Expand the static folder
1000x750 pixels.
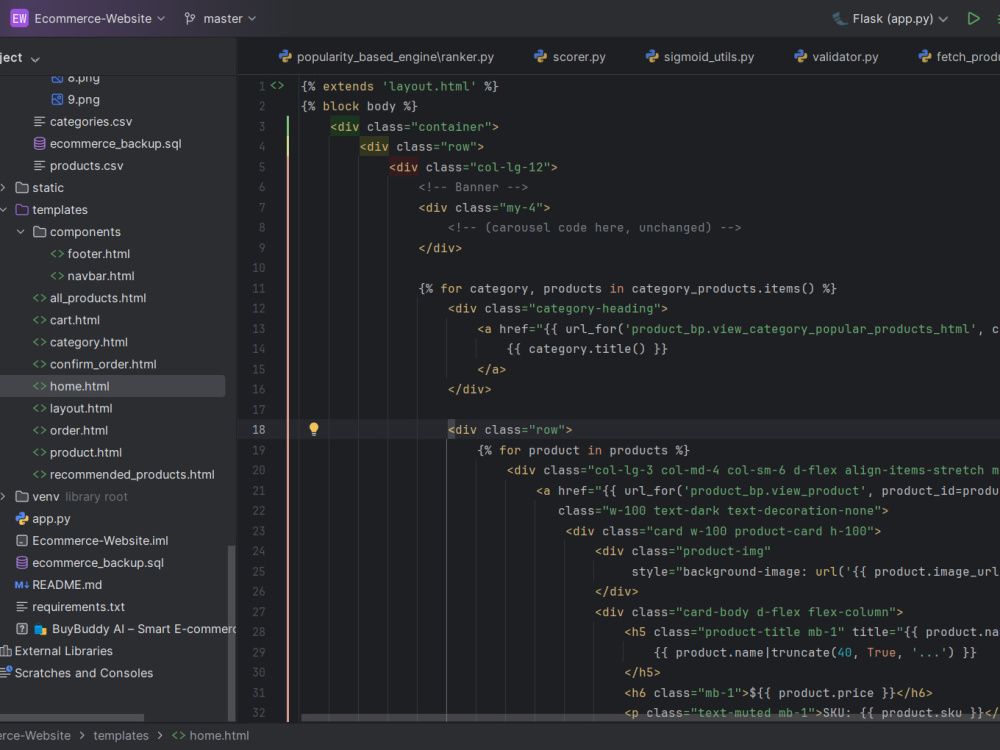tap(4, 188)
